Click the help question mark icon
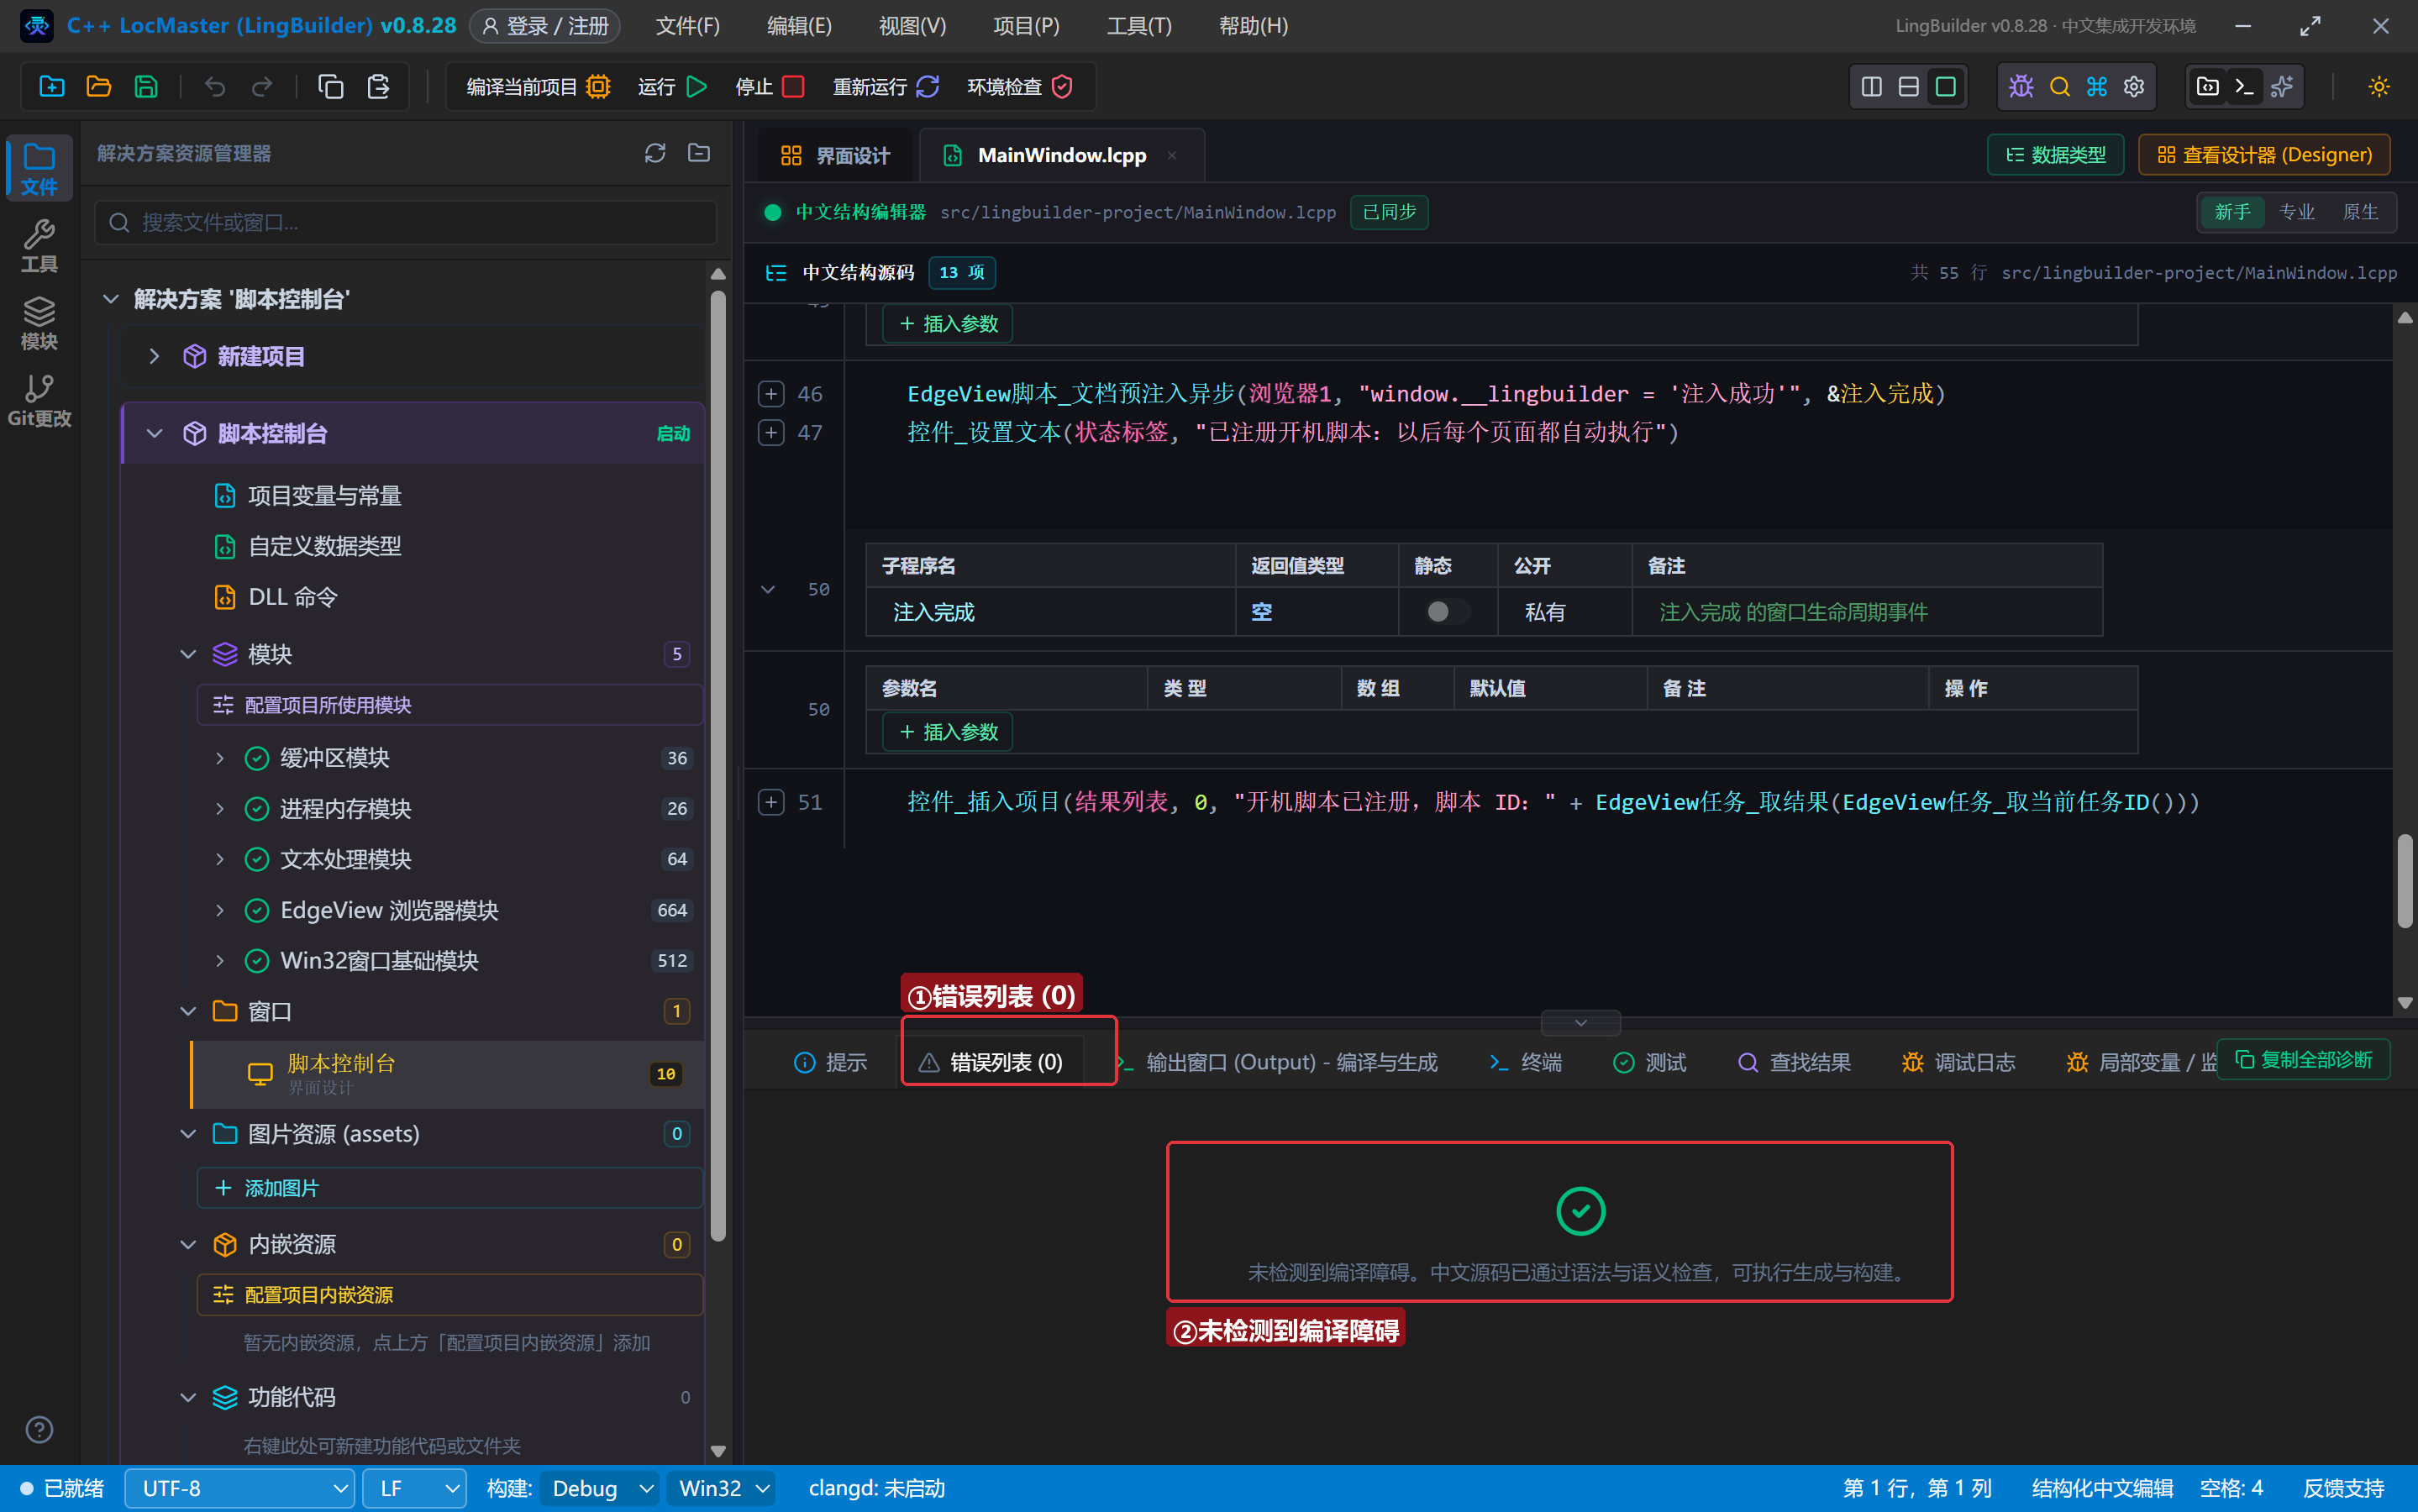Image resolution: width=2418 pixels, height=1512 pixels. (x=39, y=1429)
